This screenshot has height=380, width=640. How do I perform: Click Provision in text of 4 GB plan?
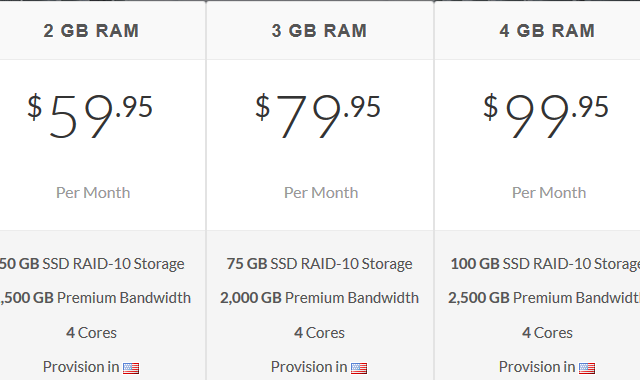click(x=537, y=367)
